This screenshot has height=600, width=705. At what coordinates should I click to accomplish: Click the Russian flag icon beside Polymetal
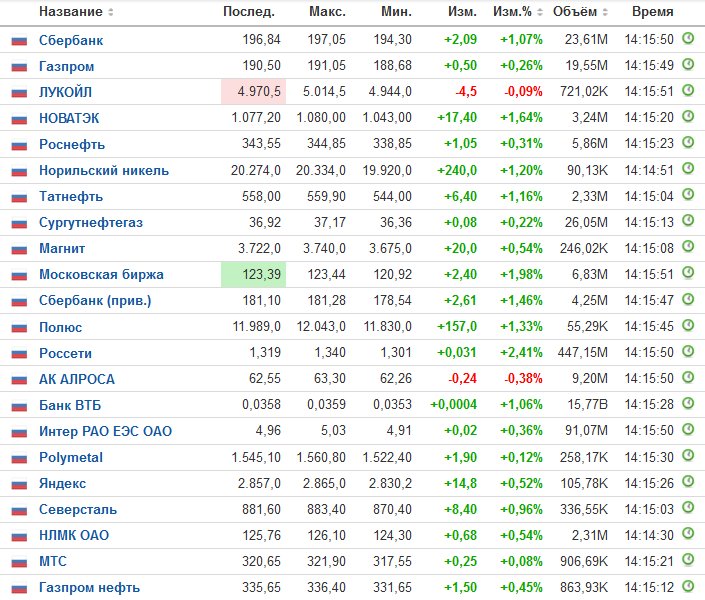tap(19, 458)
